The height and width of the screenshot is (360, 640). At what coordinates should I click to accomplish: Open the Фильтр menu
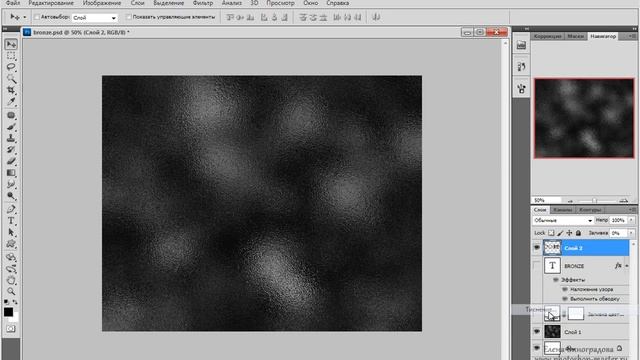(203, 3)
